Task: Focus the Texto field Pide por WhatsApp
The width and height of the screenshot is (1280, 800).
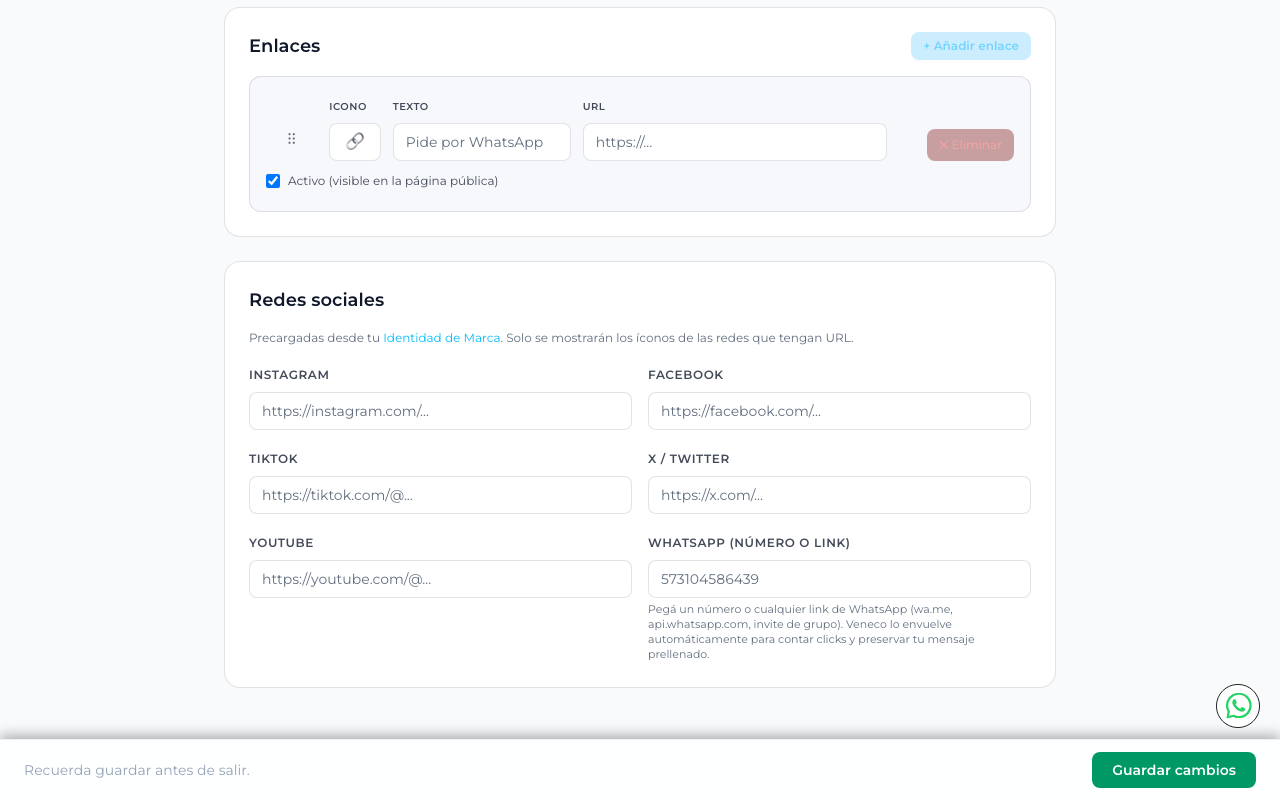Action: [x=482, y=142]
